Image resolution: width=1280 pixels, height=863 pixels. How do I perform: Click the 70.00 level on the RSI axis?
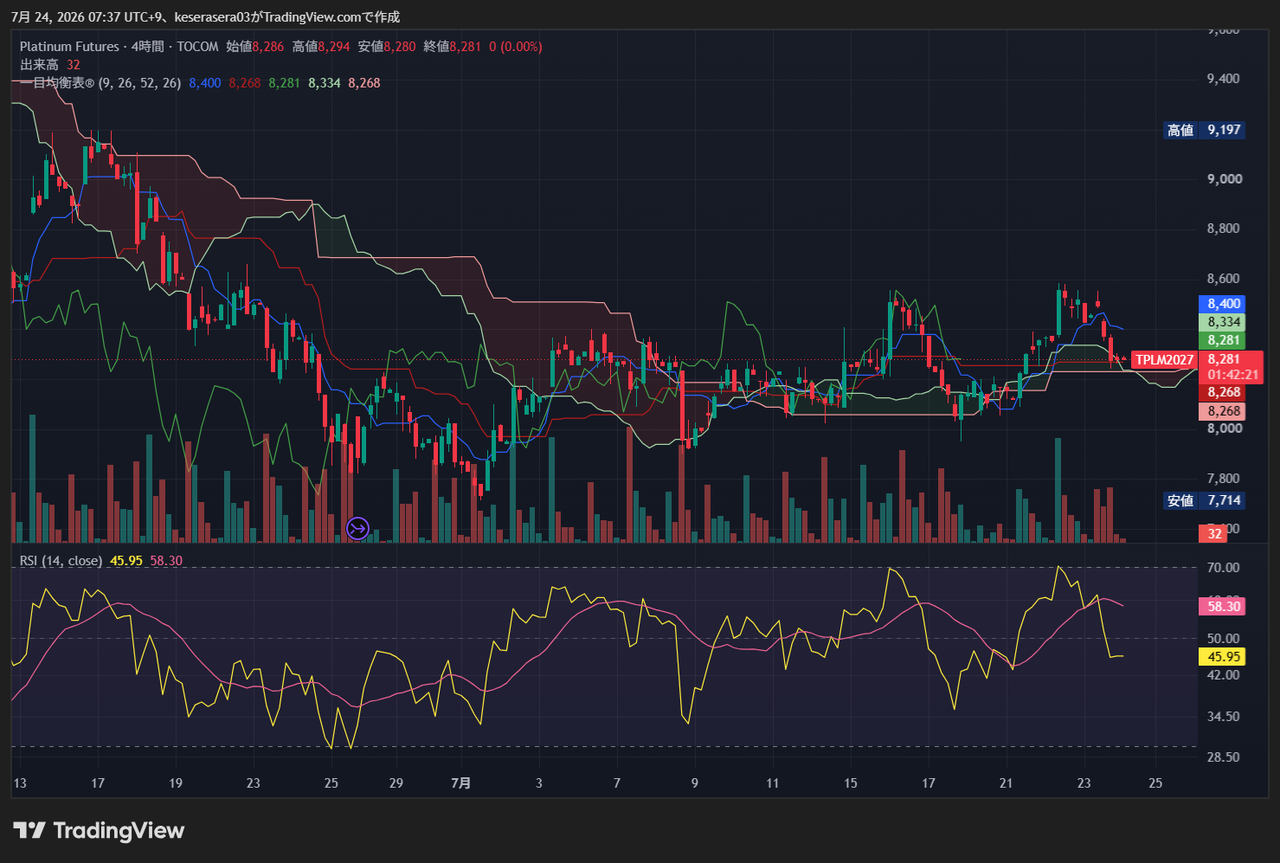click(1224, 568)
